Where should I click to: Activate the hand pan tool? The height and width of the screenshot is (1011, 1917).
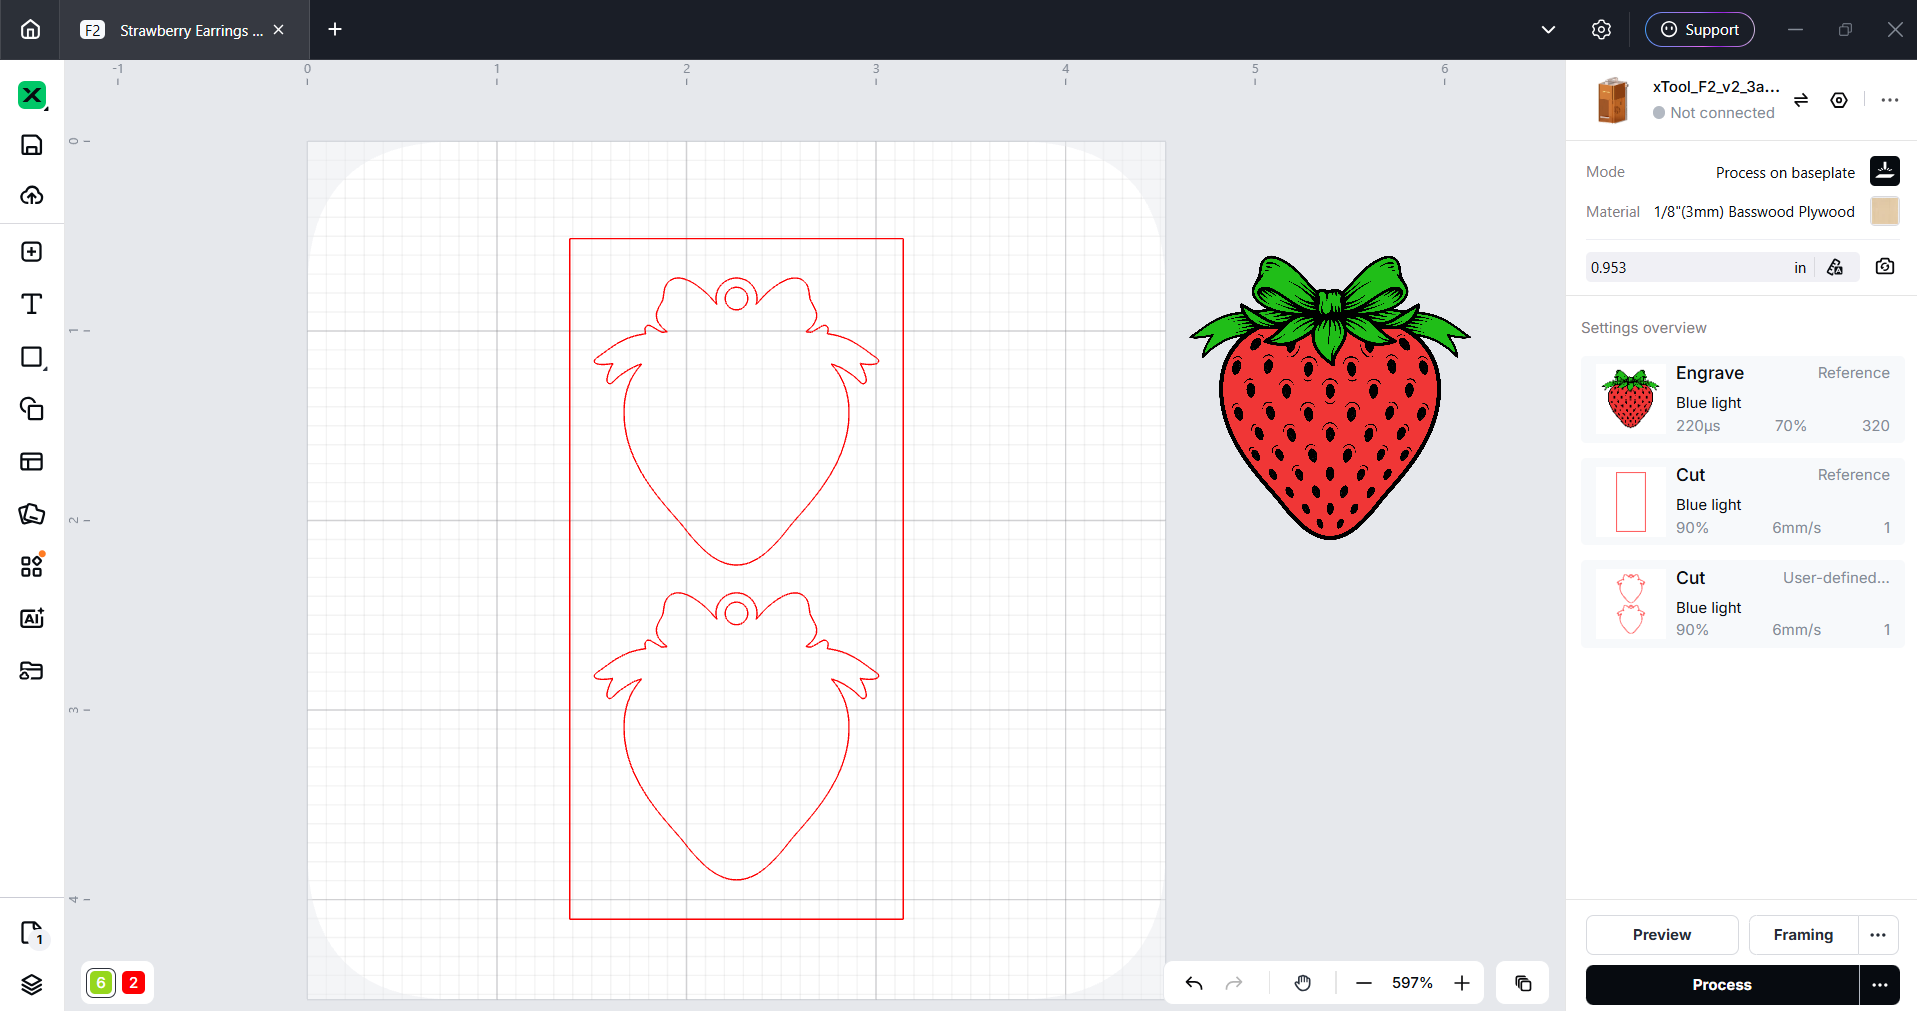point(1303,983)
